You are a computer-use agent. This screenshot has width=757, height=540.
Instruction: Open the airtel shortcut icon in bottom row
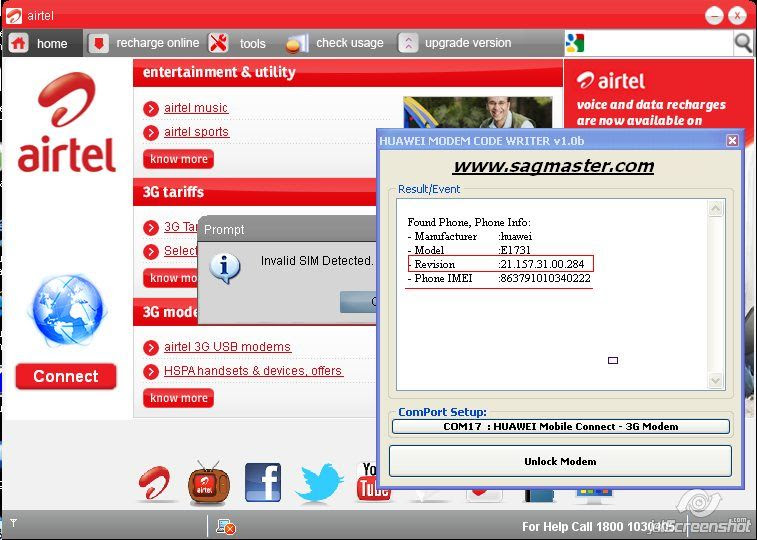tap(155, 483)
